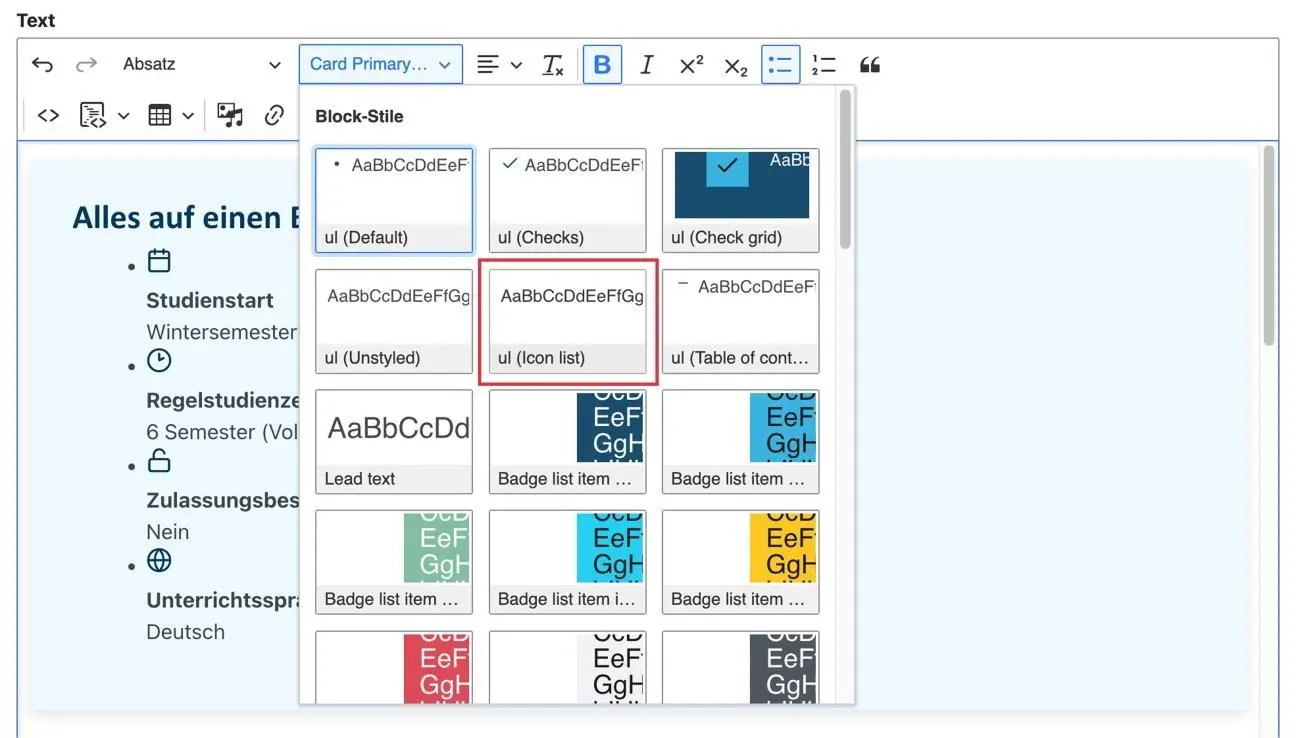
Task: Open the insert table dropdown
Action: tap(171, 116)
